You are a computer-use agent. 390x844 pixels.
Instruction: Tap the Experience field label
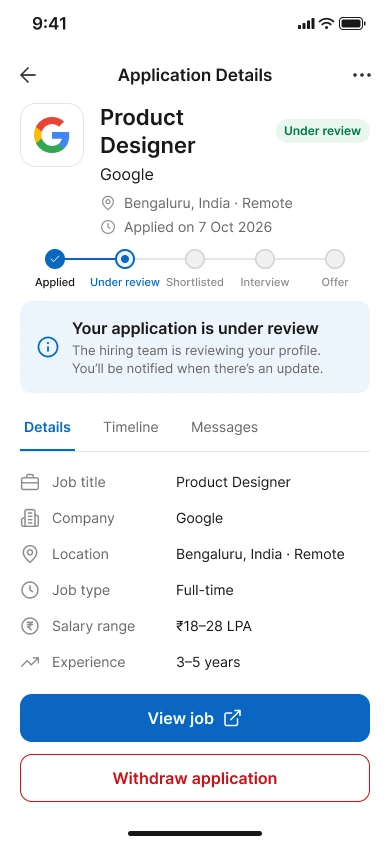(x=89, y=663)
